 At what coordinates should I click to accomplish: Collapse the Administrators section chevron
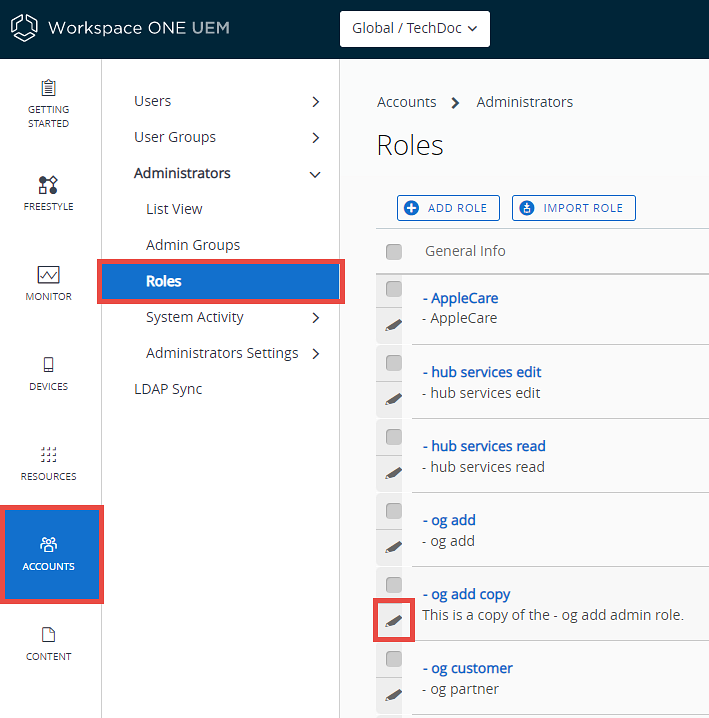(315, 174)
